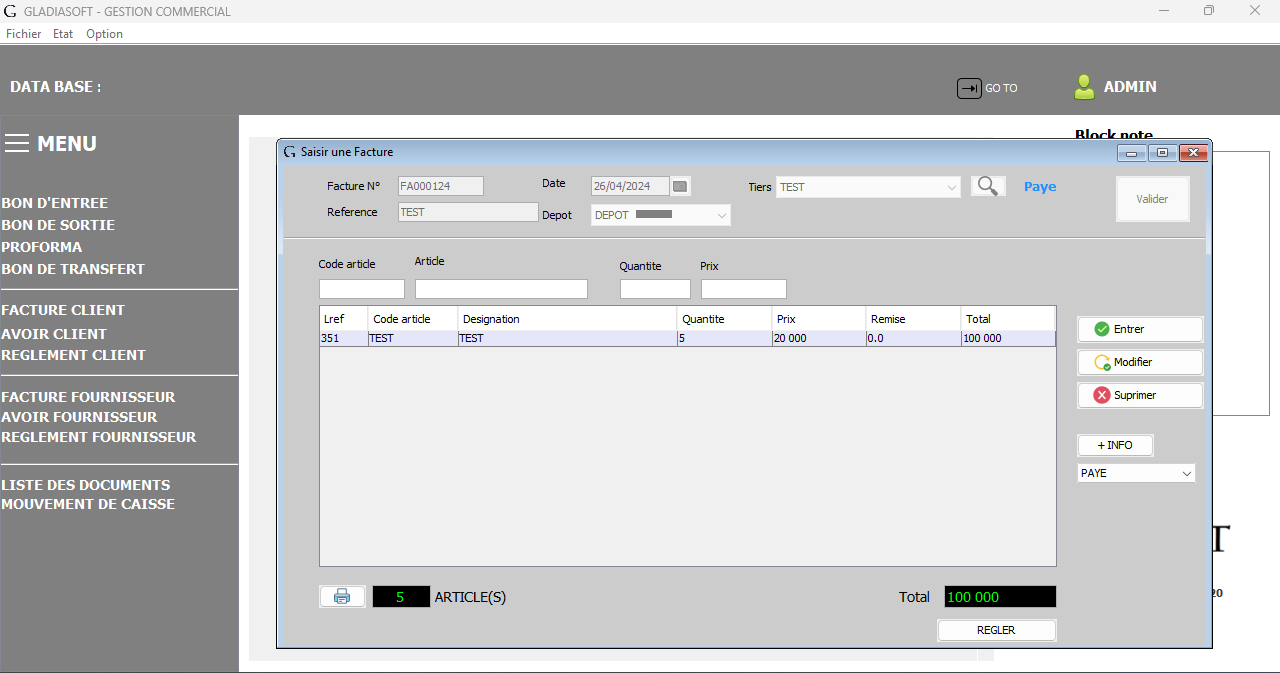Click the calendar icon next to the Date field
Screen dimensions: 1280x673
pyautogui.click(x=680, y=186)
